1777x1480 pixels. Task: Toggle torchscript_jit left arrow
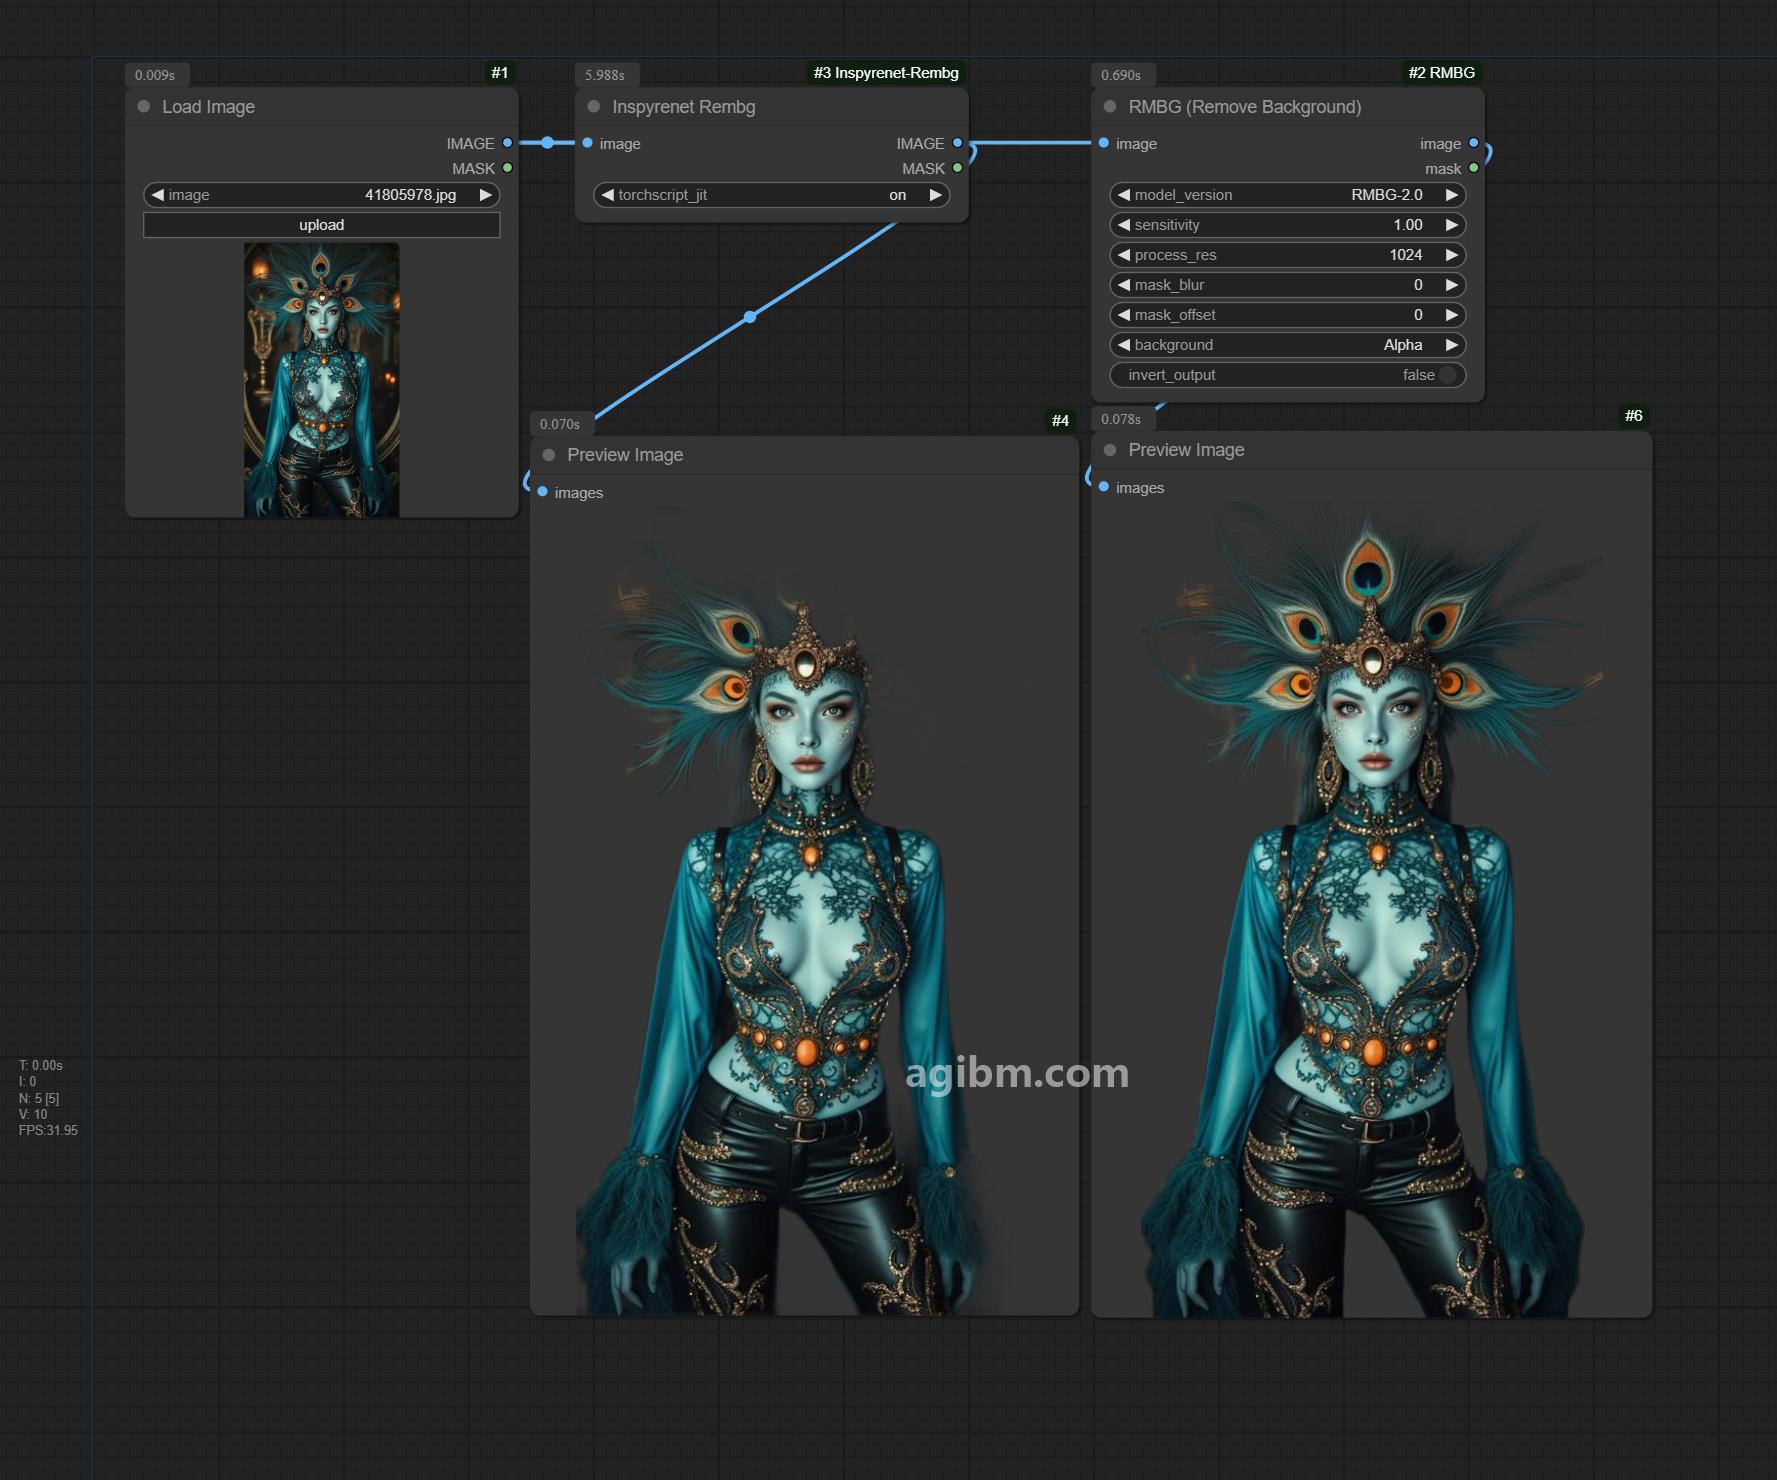click(x=607, y=195)
